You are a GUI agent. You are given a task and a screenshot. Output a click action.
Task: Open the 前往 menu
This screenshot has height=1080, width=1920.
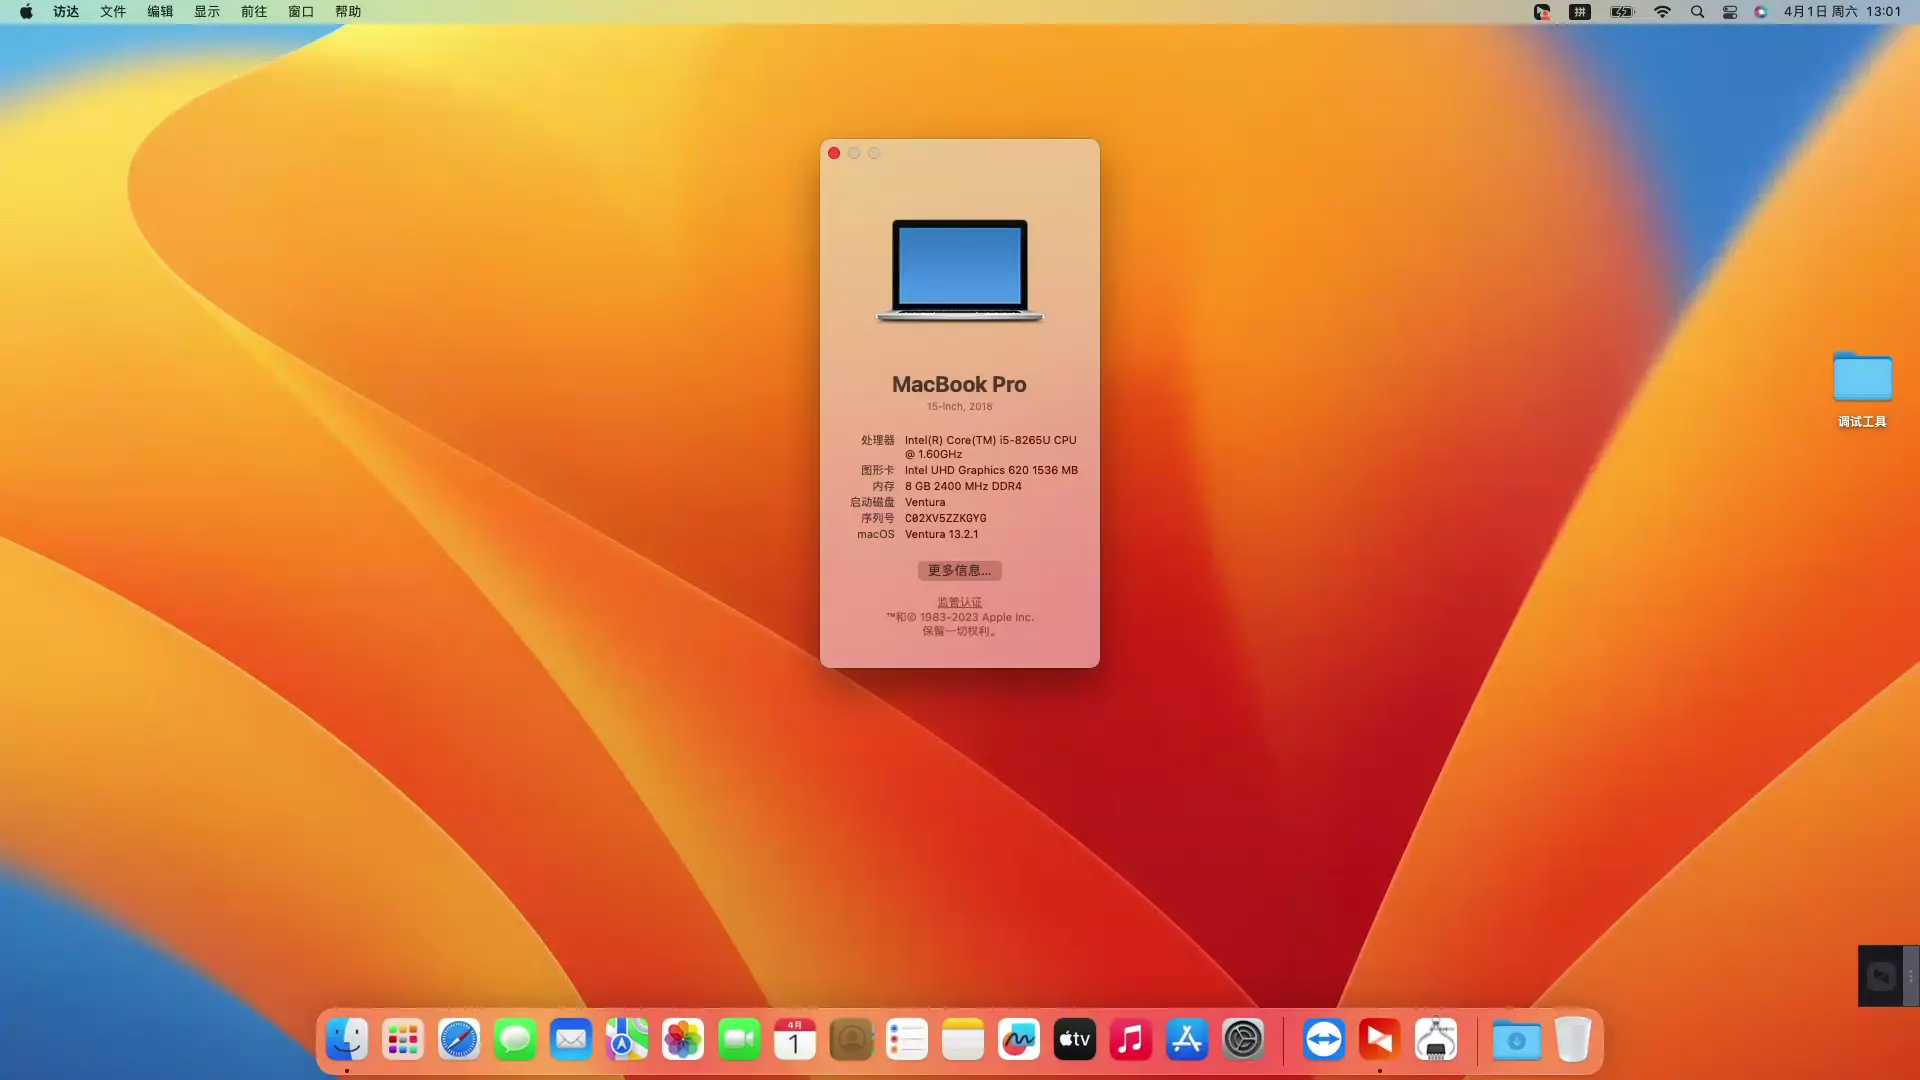(254, 12)
